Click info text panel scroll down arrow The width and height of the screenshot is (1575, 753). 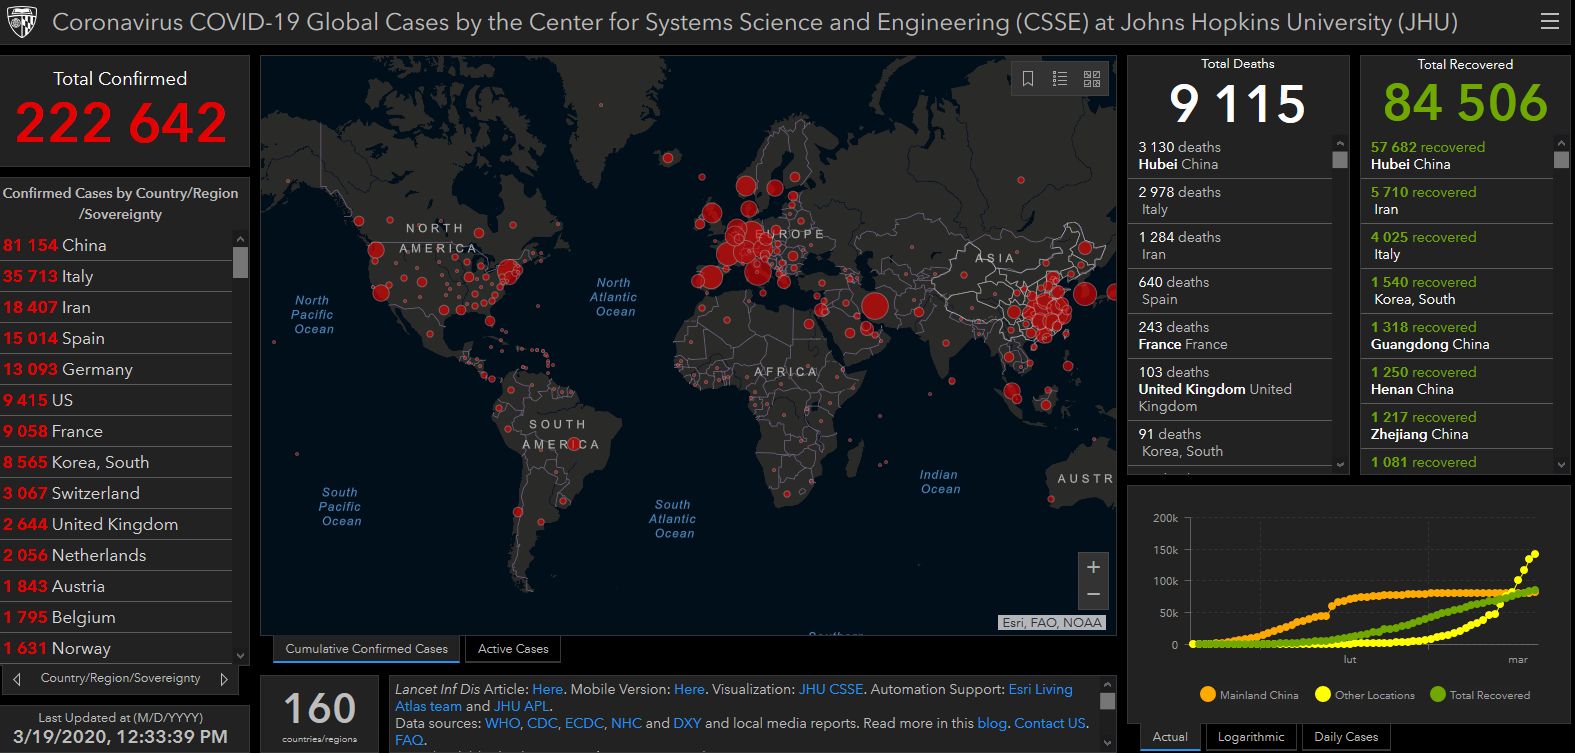tap(1107, 742)
